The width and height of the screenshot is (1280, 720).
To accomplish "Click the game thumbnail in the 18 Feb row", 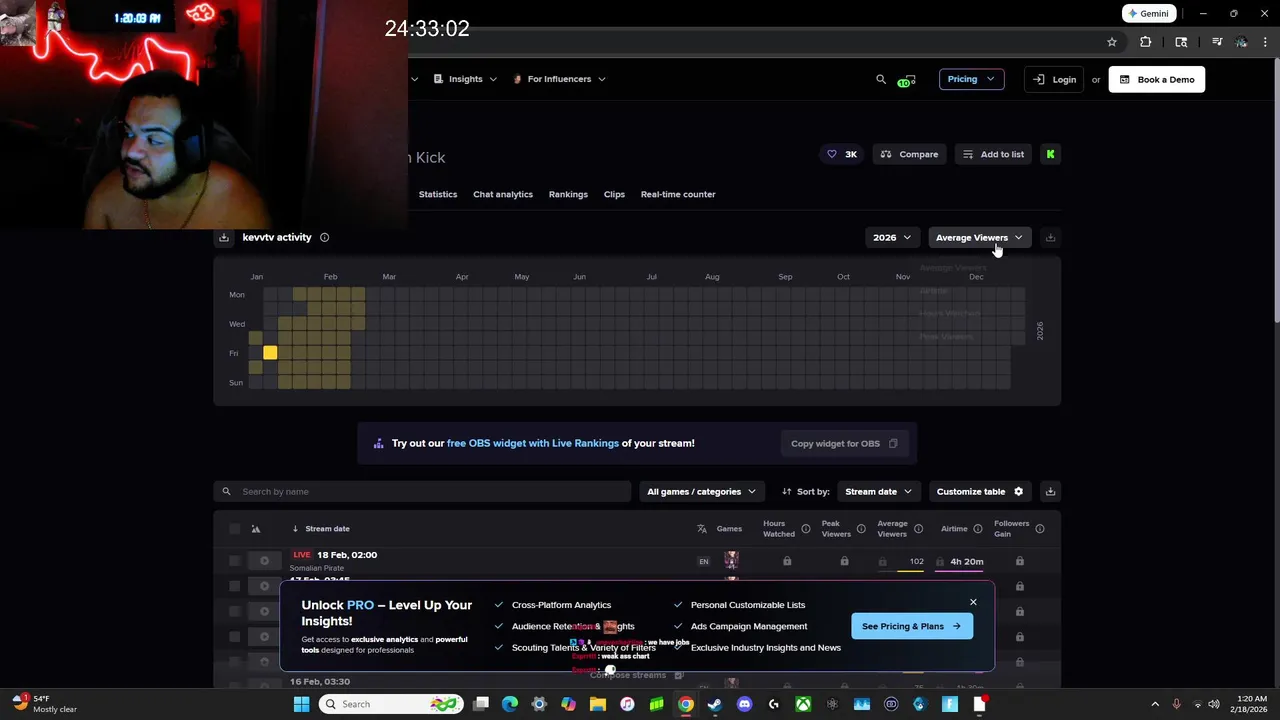I will pyautogui.click(x=731, y=561).
